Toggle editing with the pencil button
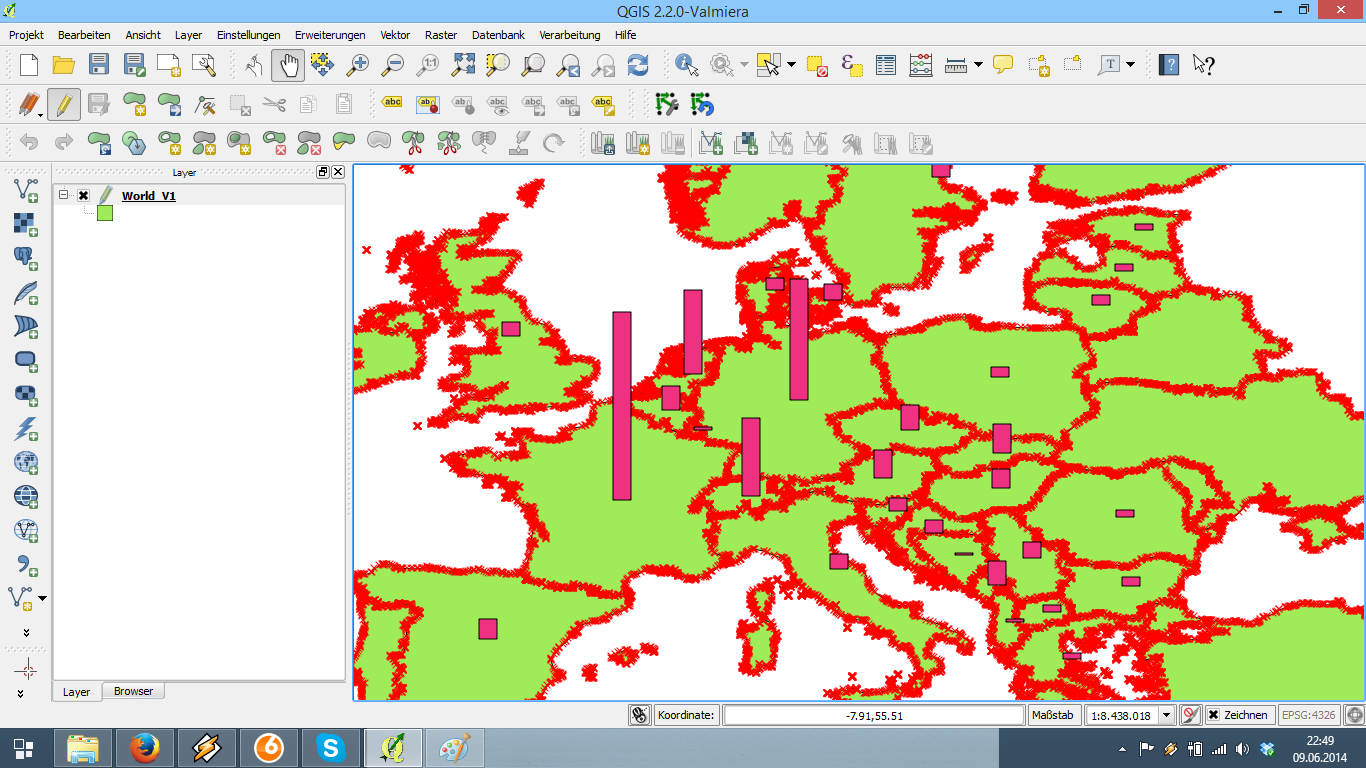 63,103
